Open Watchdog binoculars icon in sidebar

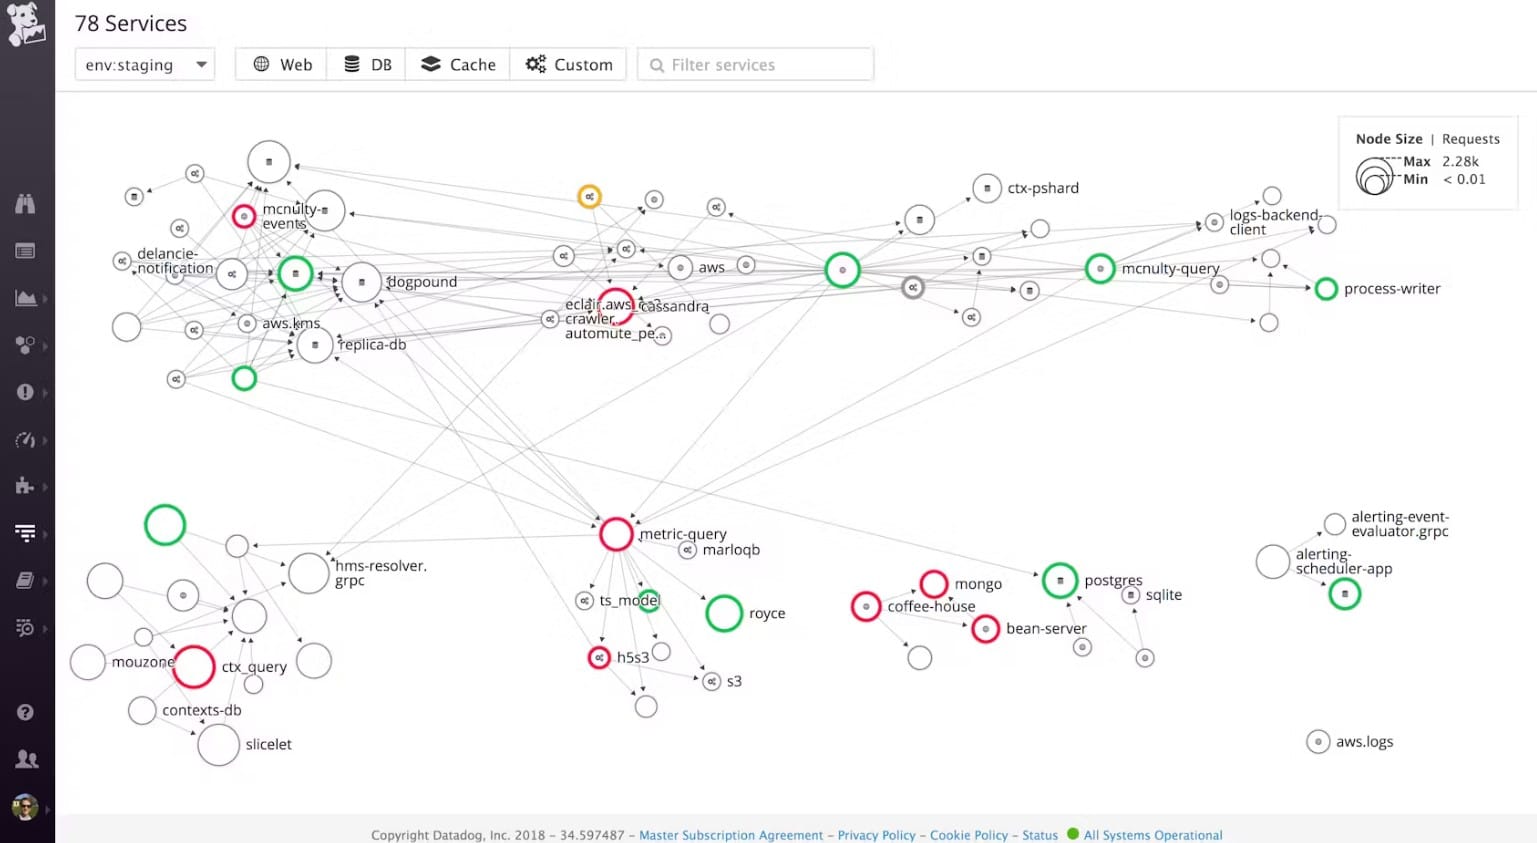(x=25, y=203)
